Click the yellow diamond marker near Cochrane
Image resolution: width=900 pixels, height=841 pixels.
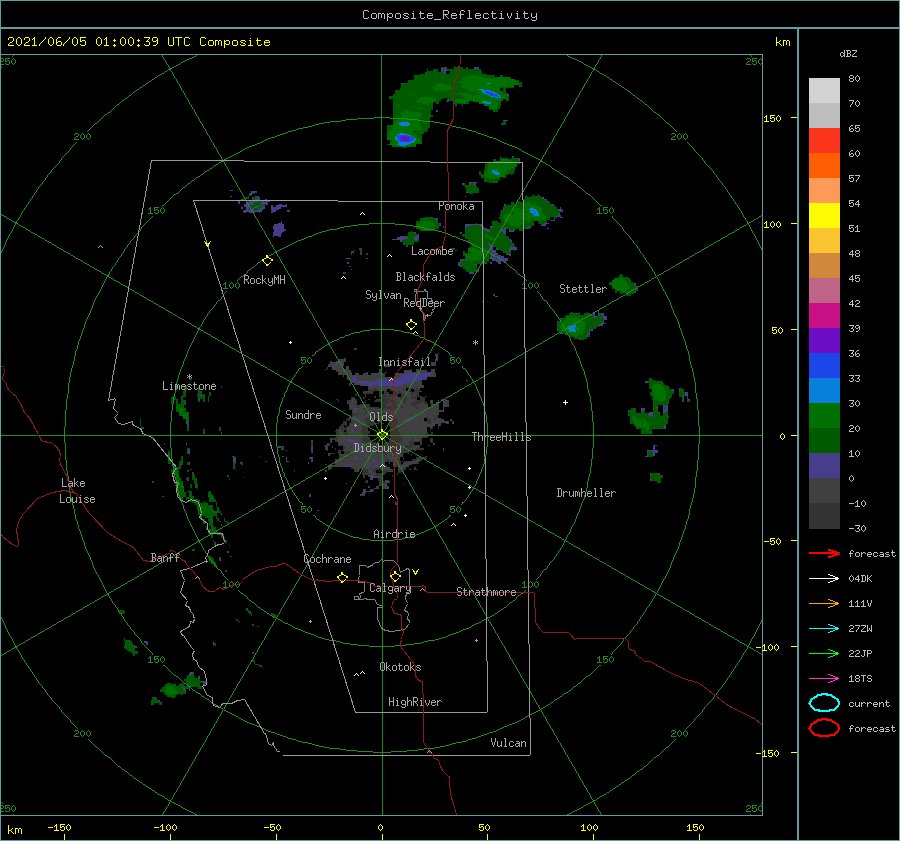tap(343, 577)
